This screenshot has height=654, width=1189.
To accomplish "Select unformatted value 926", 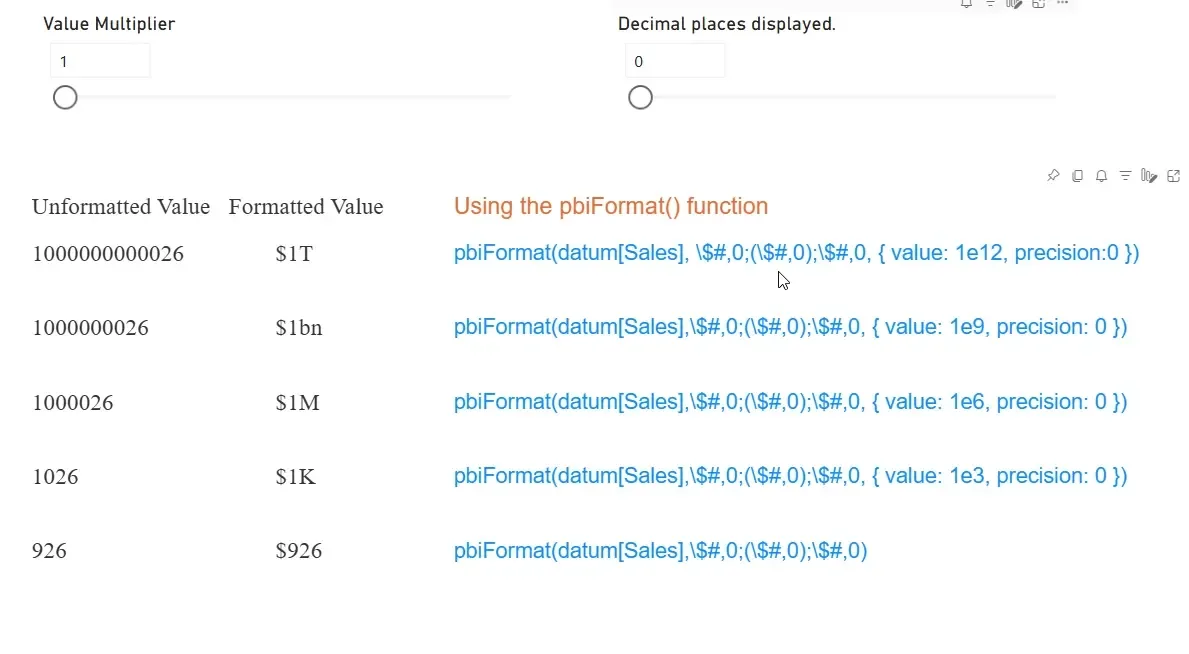I will (49, 551).
